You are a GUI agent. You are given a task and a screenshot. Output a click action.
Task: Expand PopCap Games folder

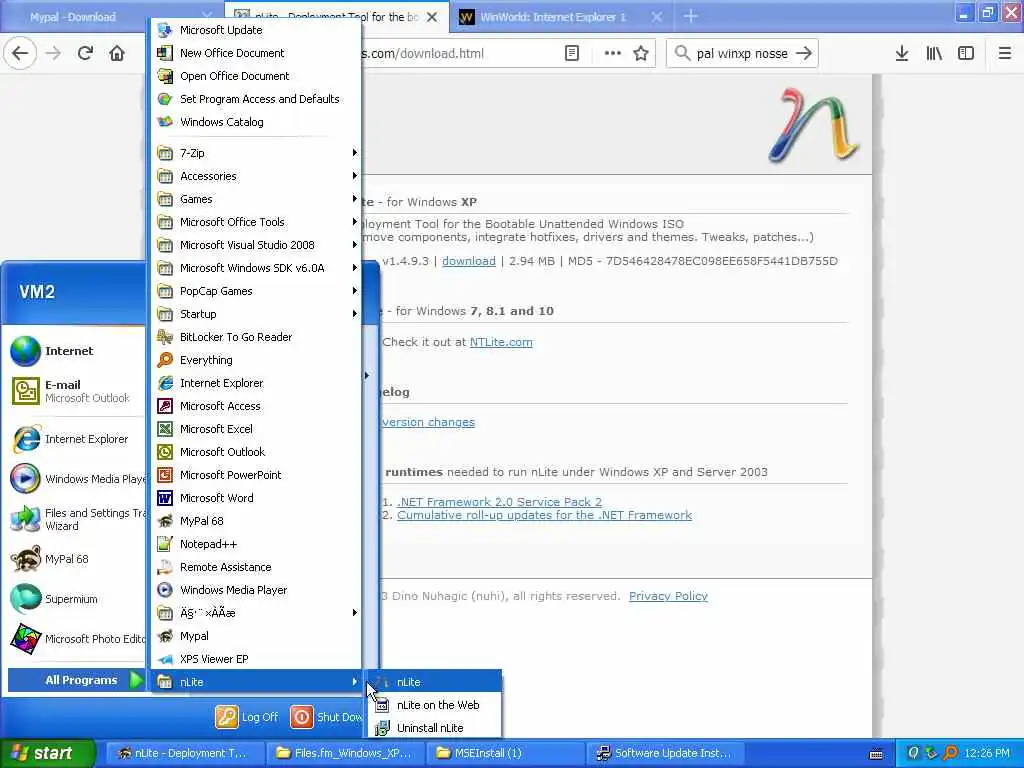coord(256,291)
